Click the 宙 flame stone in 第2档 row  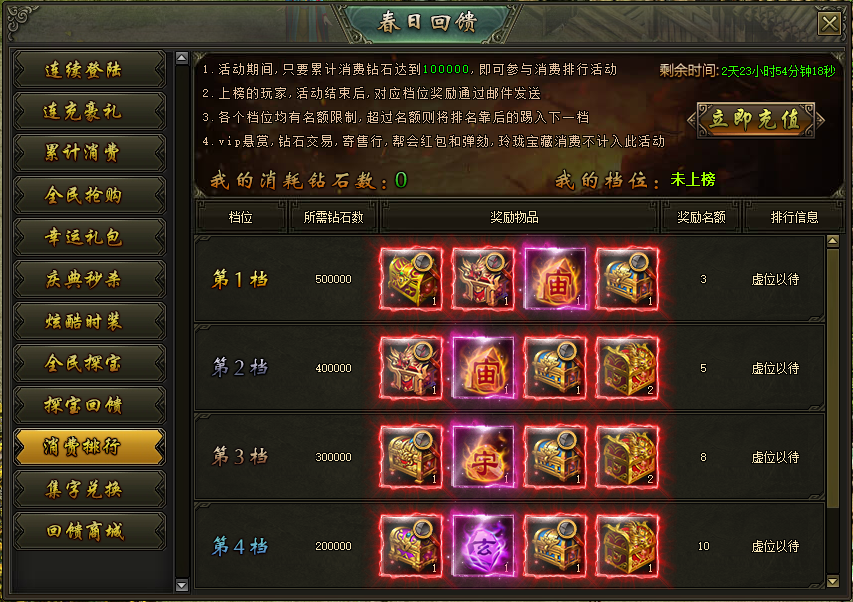(x=483, y=368)
